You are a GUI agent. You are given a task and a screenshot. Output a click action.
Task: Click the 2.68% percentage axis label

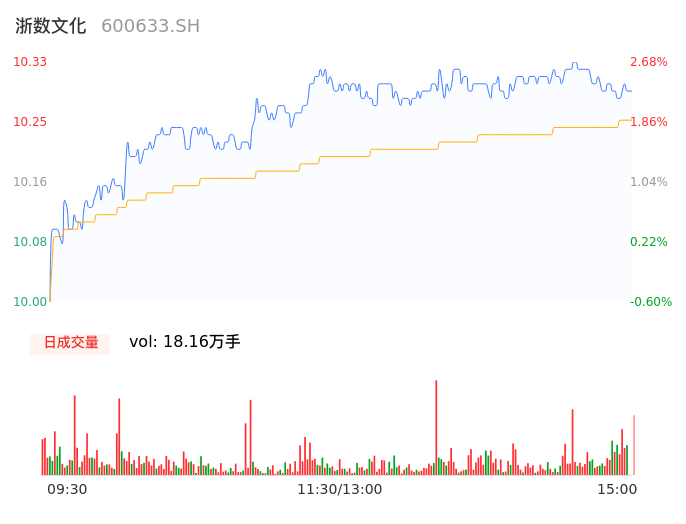(x=649, y=62)
